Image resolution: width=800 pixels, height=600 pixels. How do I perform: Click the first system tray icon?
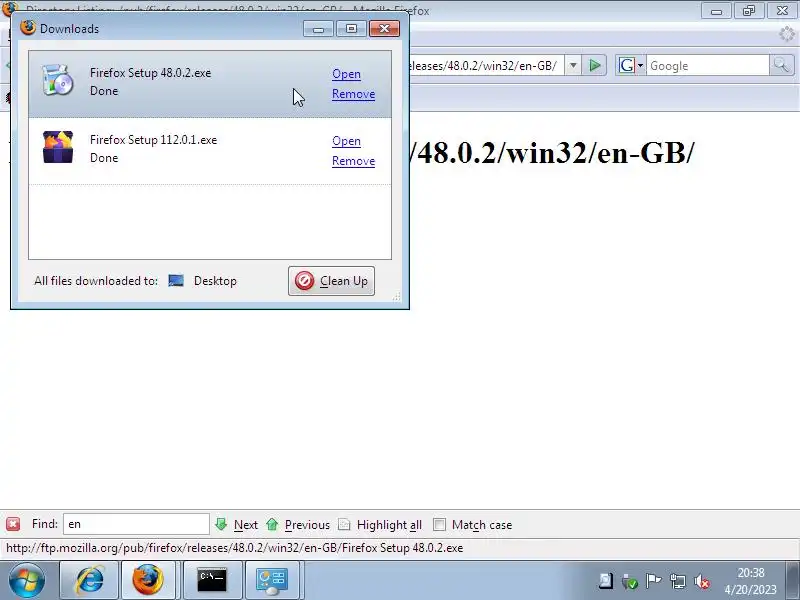pyautogui.click(x=606, y=581)
